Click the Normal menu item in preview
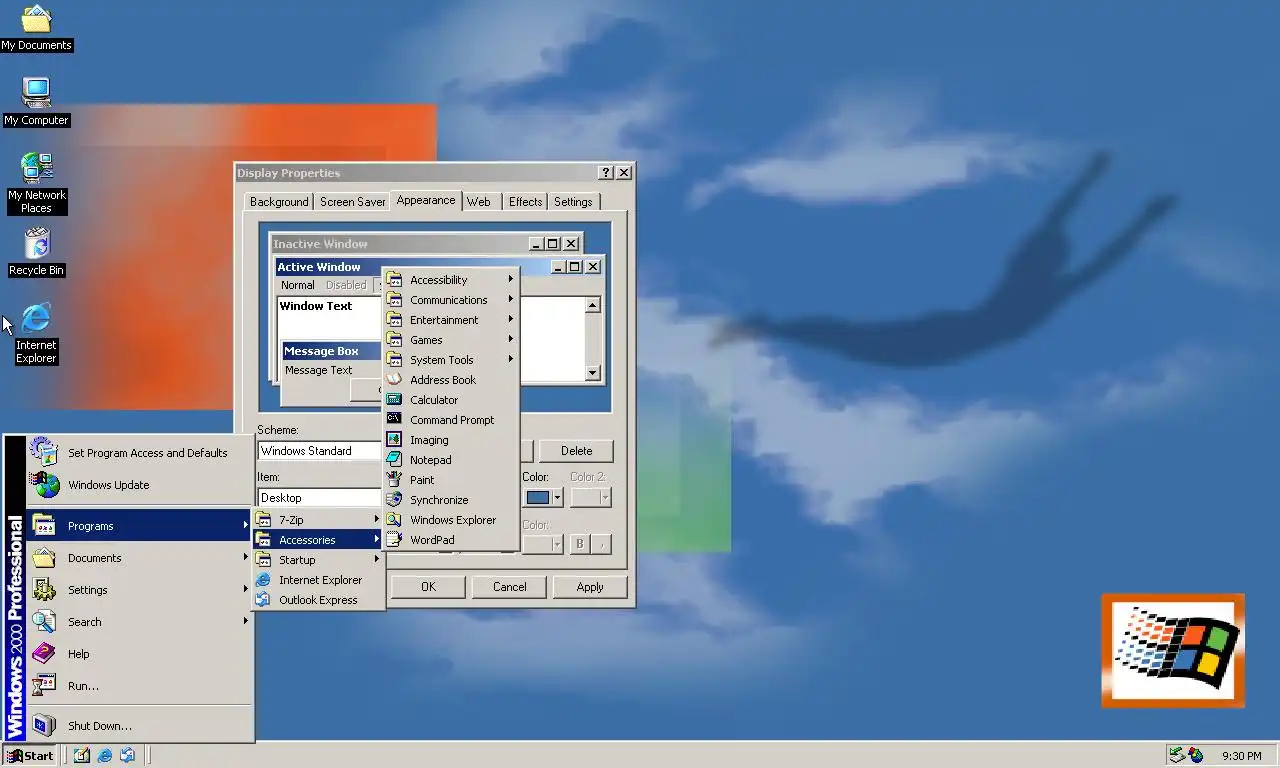 click(298, 285)
